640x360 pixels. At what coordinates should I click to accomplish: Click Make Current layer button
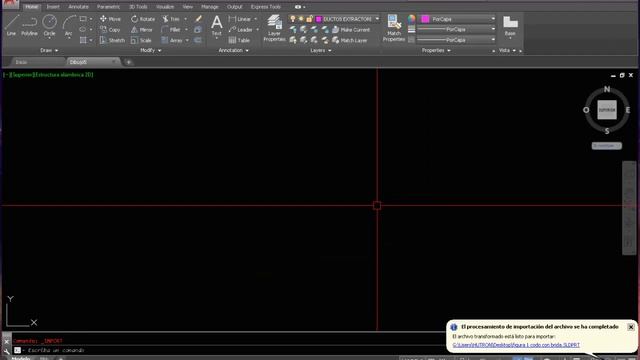point(351,29)
